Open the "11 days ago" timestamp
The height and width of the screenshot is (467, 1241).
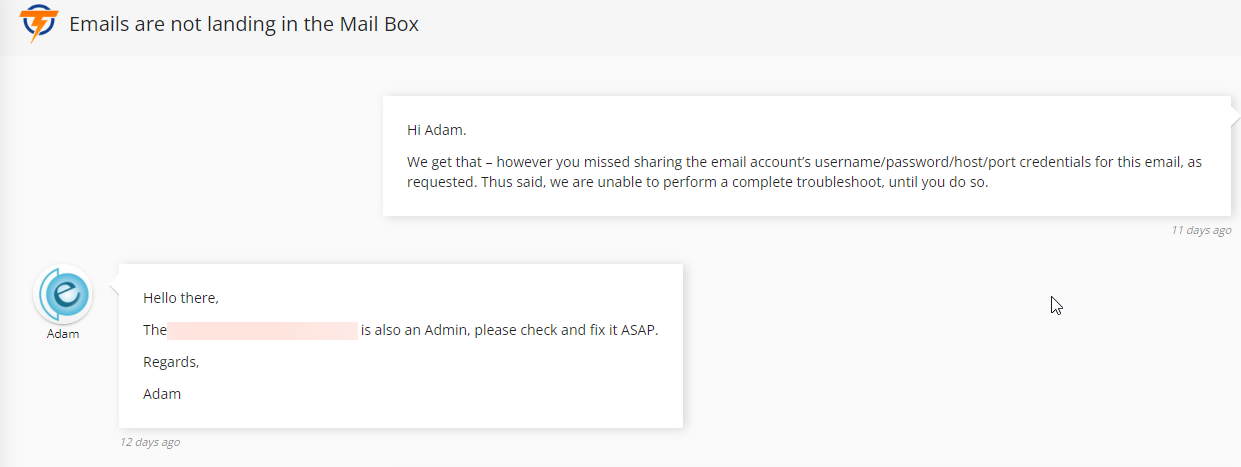1201,230
